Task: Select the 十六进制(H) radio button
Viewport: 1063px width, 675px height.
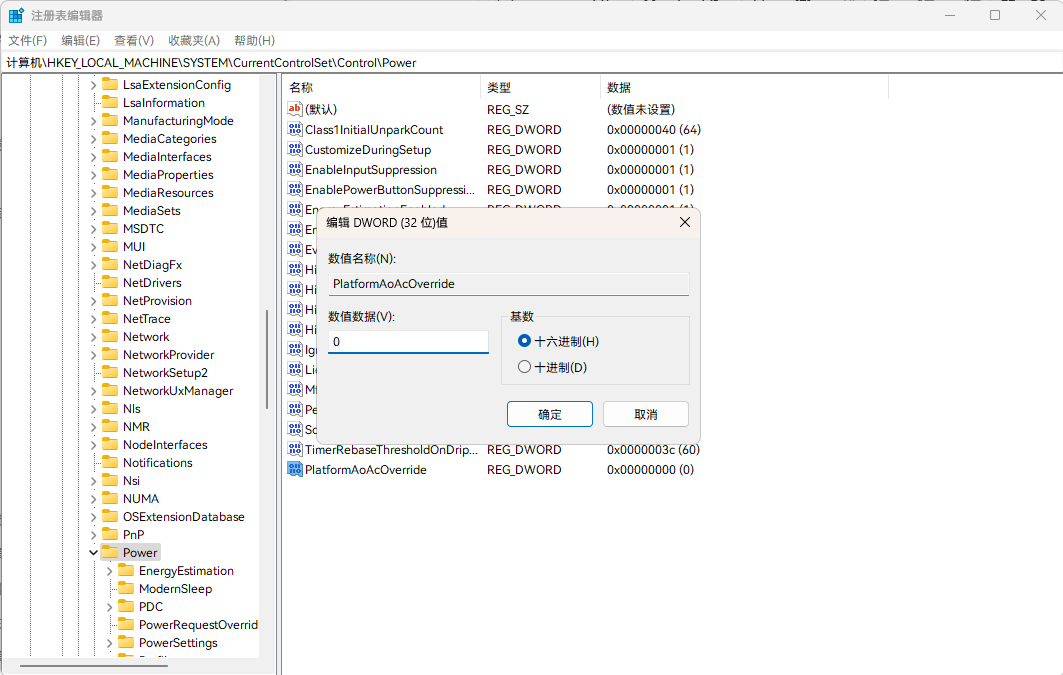Action: (x=524, y=340)
